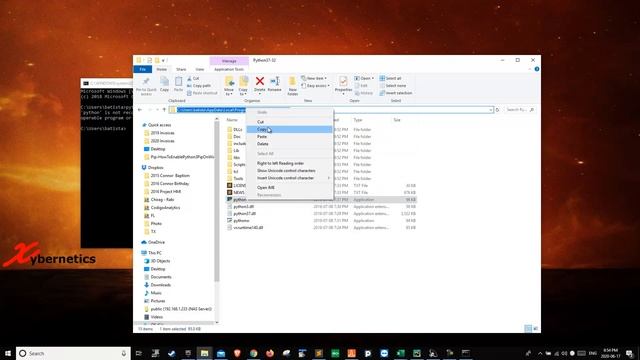
Task: Choose Copy from the context menu
Action: pos(289,129)
